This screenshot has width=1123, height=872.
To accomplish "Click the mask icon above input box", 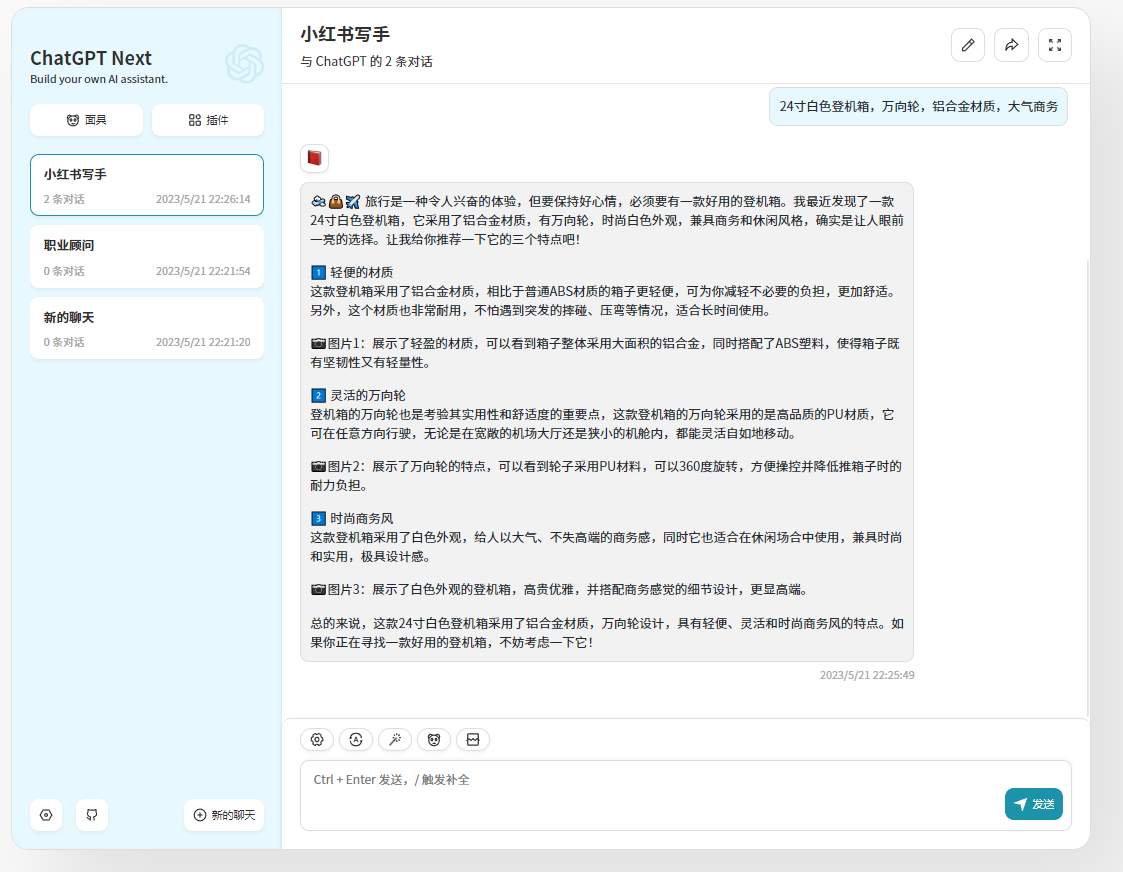I will tap(433, 740).
